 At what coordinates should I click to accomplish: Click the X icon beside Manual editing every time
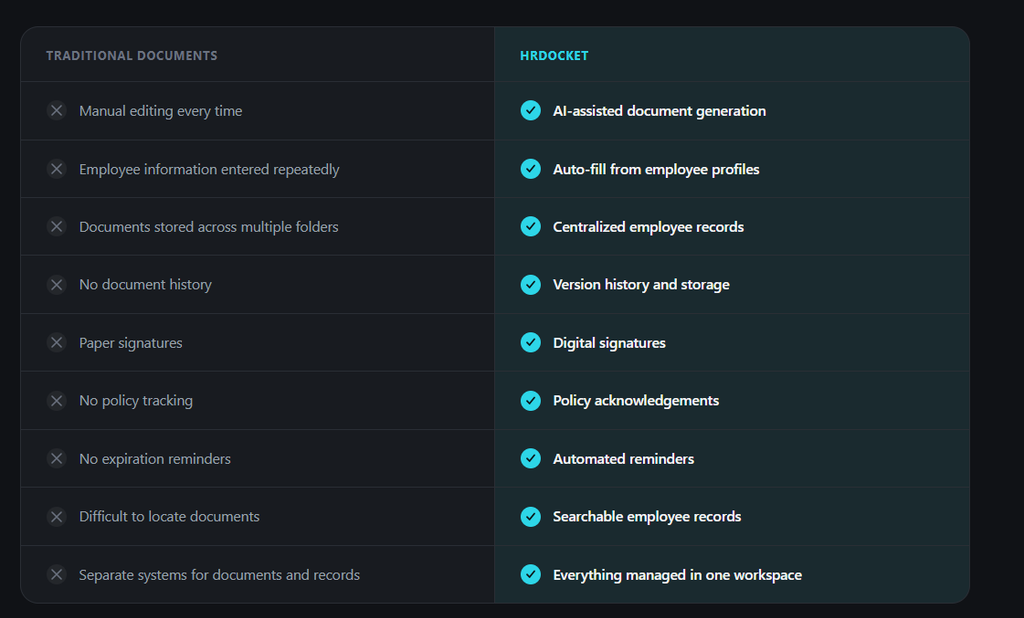pos(57,110)
